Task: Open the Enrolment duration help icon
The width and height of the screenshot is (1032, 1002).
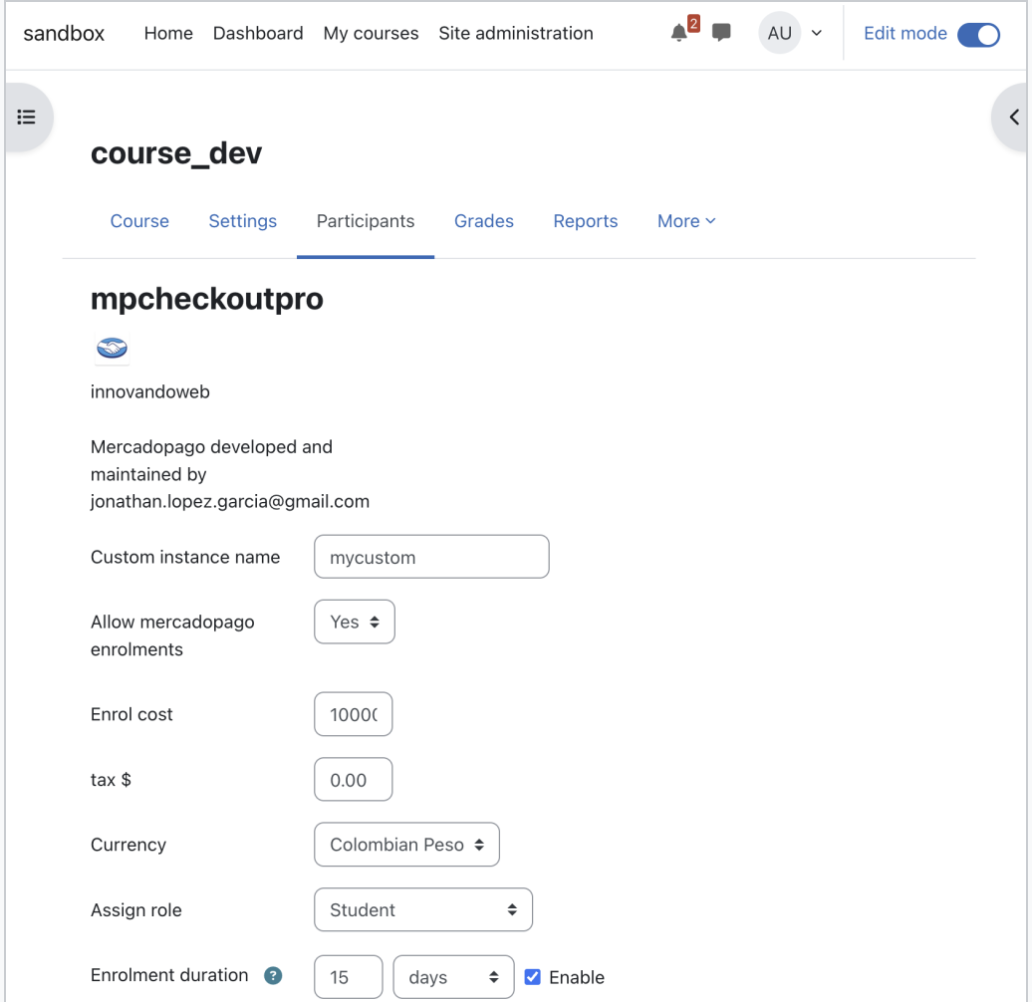Action: 273,975
